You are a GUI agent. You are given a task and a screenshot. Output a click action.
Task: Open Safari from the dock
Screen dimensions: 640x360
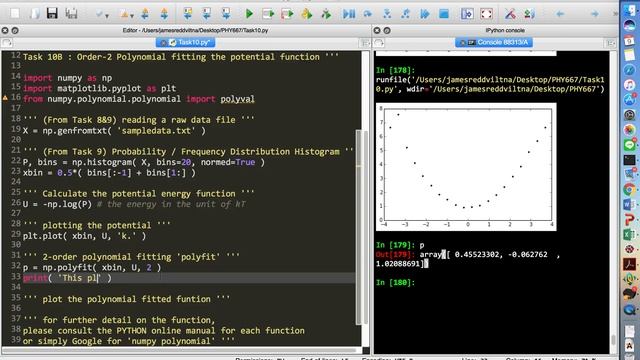coord(629,70)
